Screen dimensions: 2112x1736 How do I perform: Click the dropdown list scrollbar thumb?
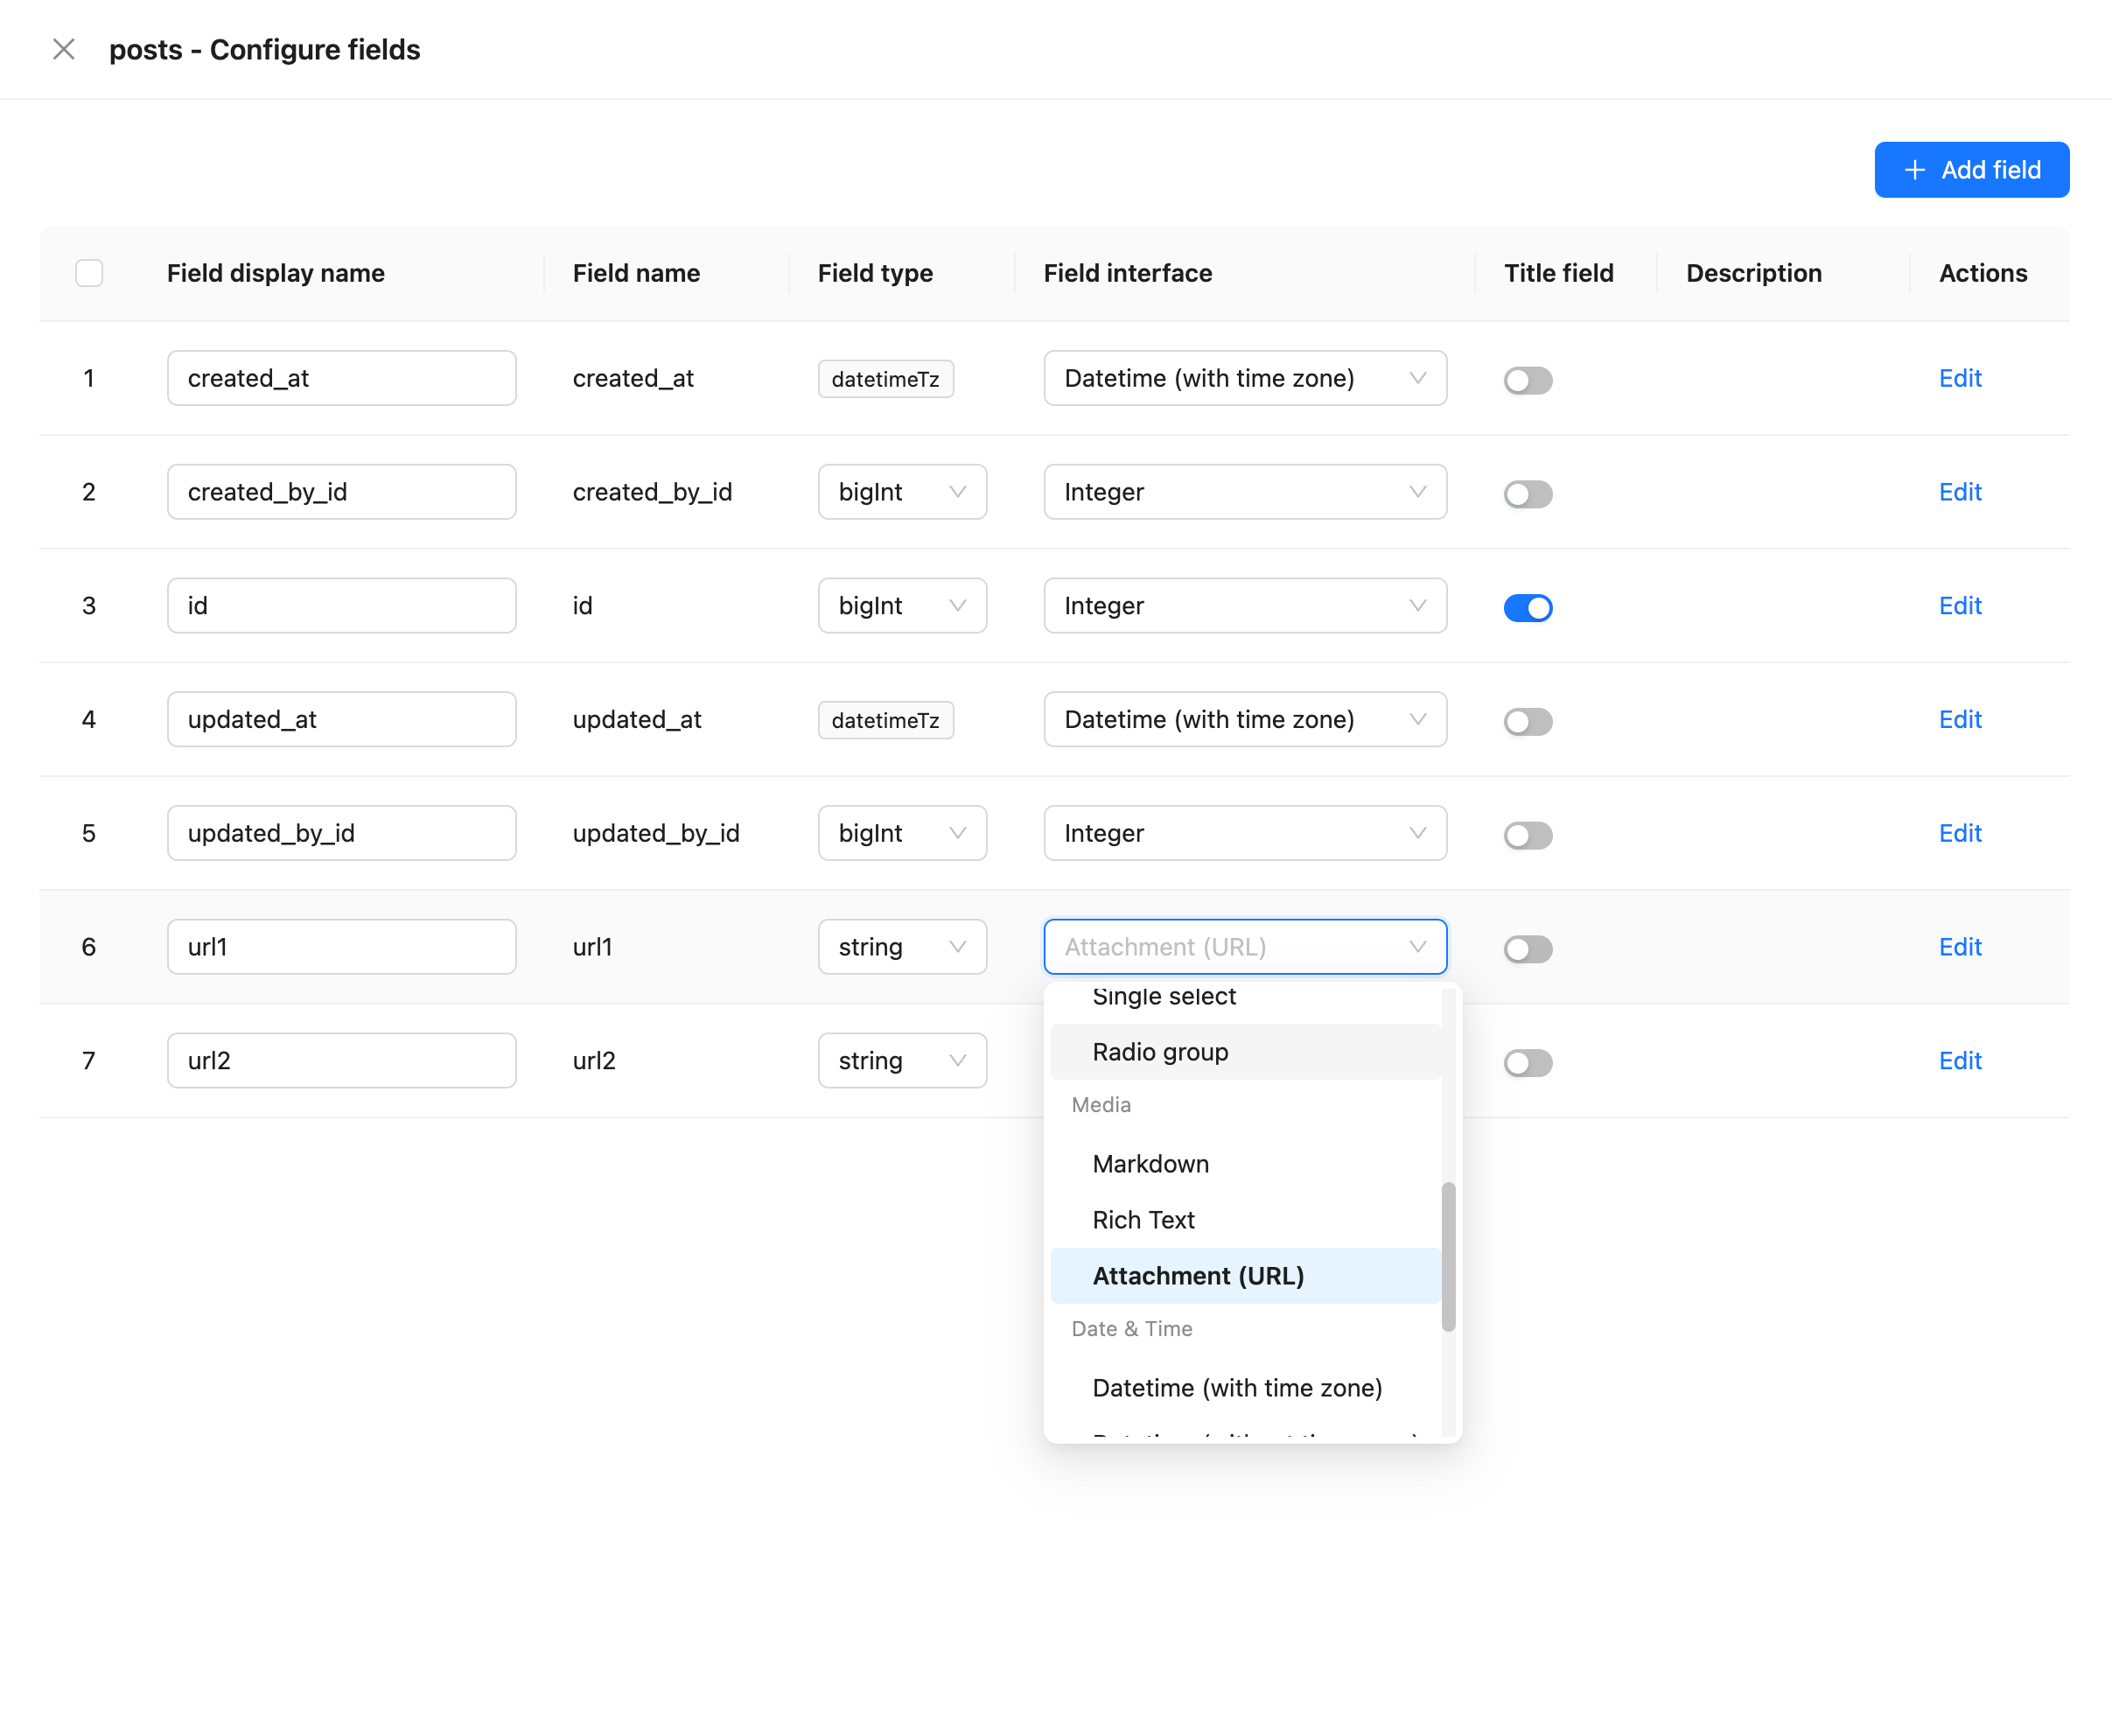tap(1448, 1256)
